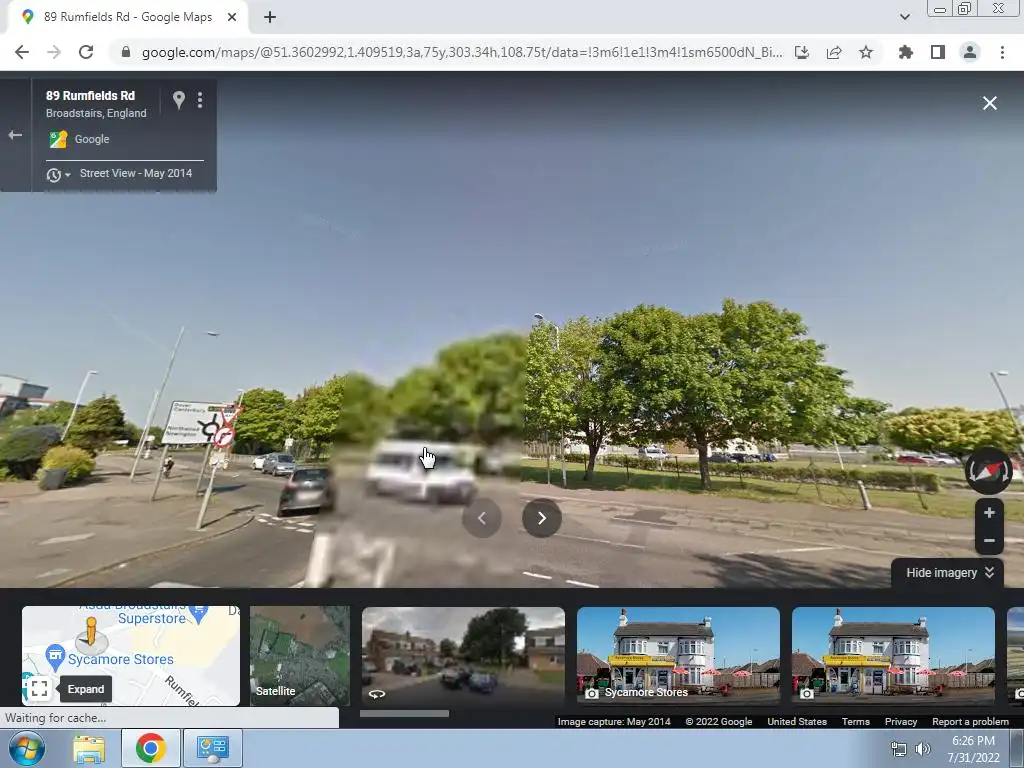Click Asda Broadstairs Superstore map label
Viewport: 1024px width, 768px height.
(x=152, y=618)
